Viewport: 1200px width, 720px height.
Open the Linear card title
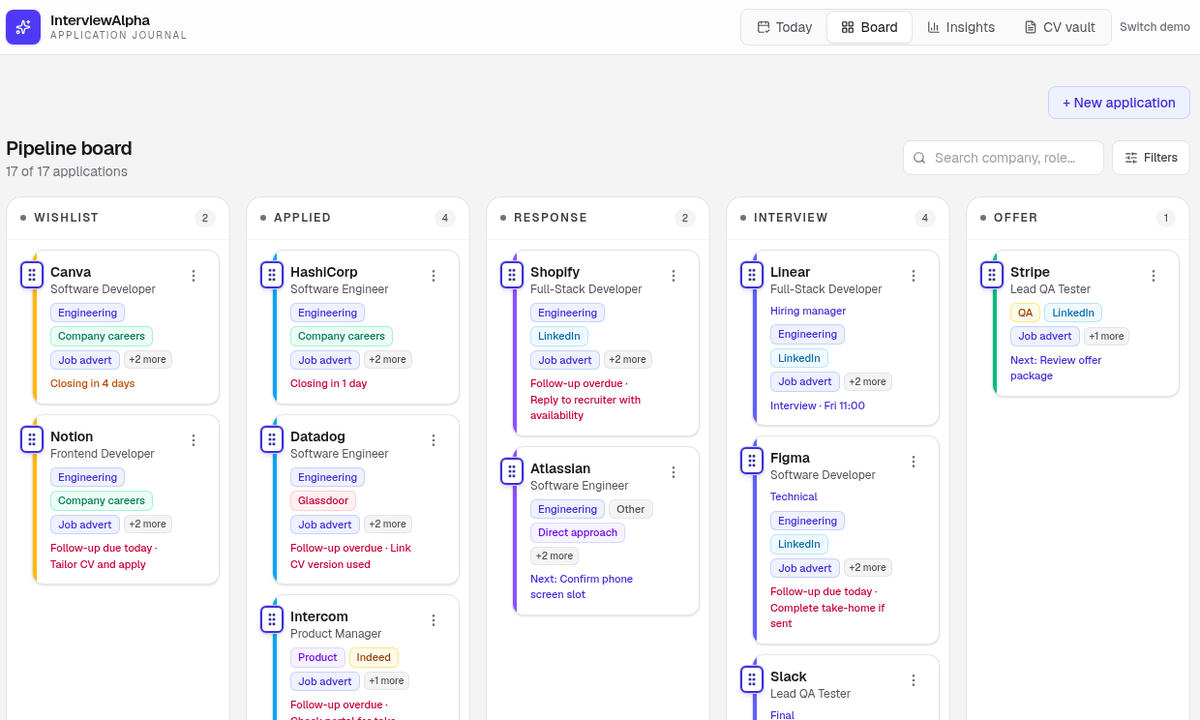pyautogui.click(x=790, y=272)
